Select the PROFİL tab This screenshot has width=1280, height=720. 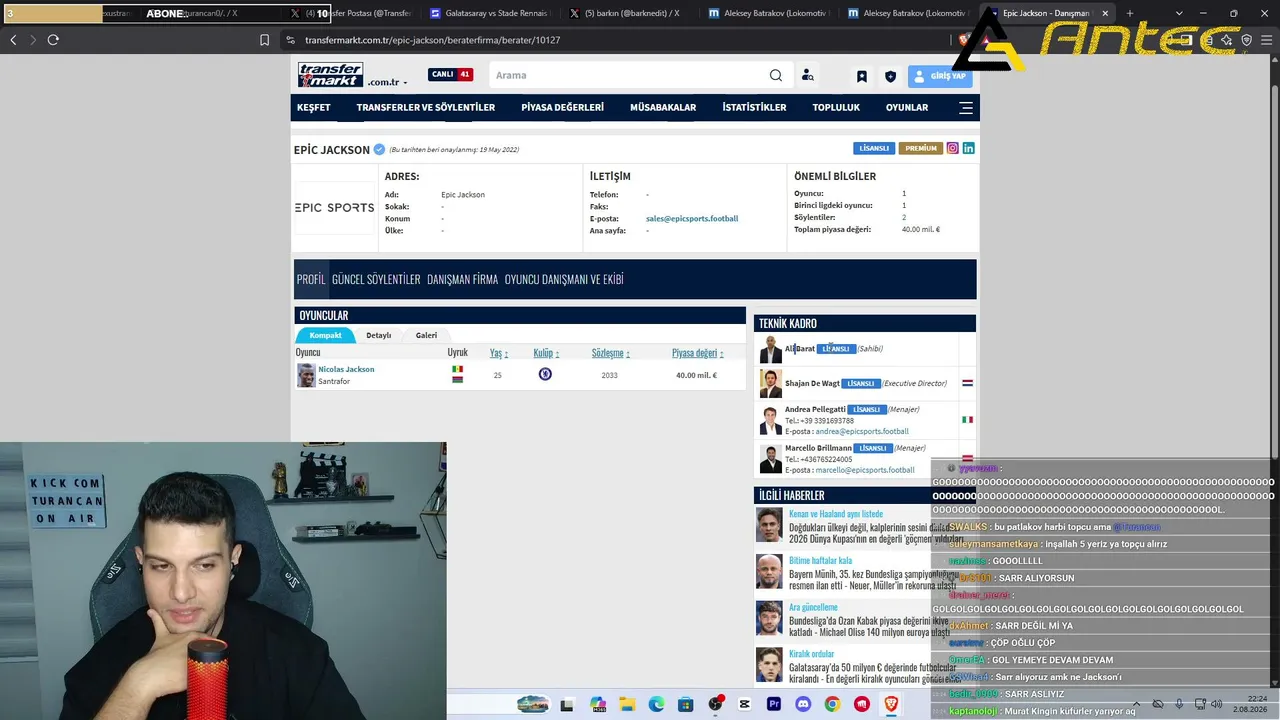click(x=311, y=280)
